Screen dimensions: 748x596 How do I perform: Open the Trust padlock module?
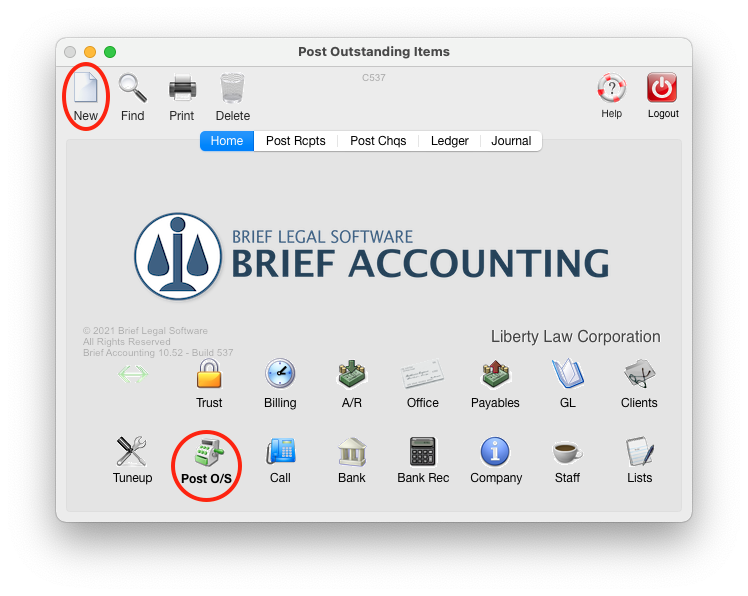point(209,374)
